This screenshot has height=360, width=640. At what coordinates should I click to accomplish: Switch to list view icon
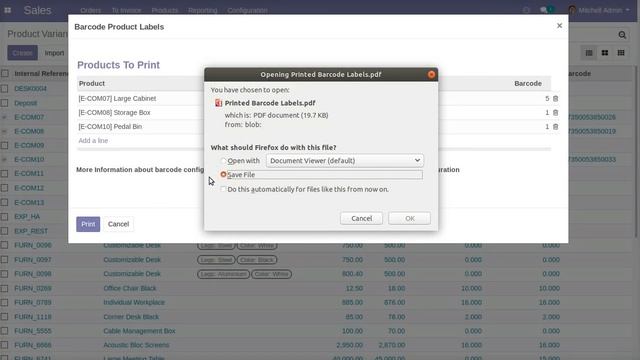(589, 53)
